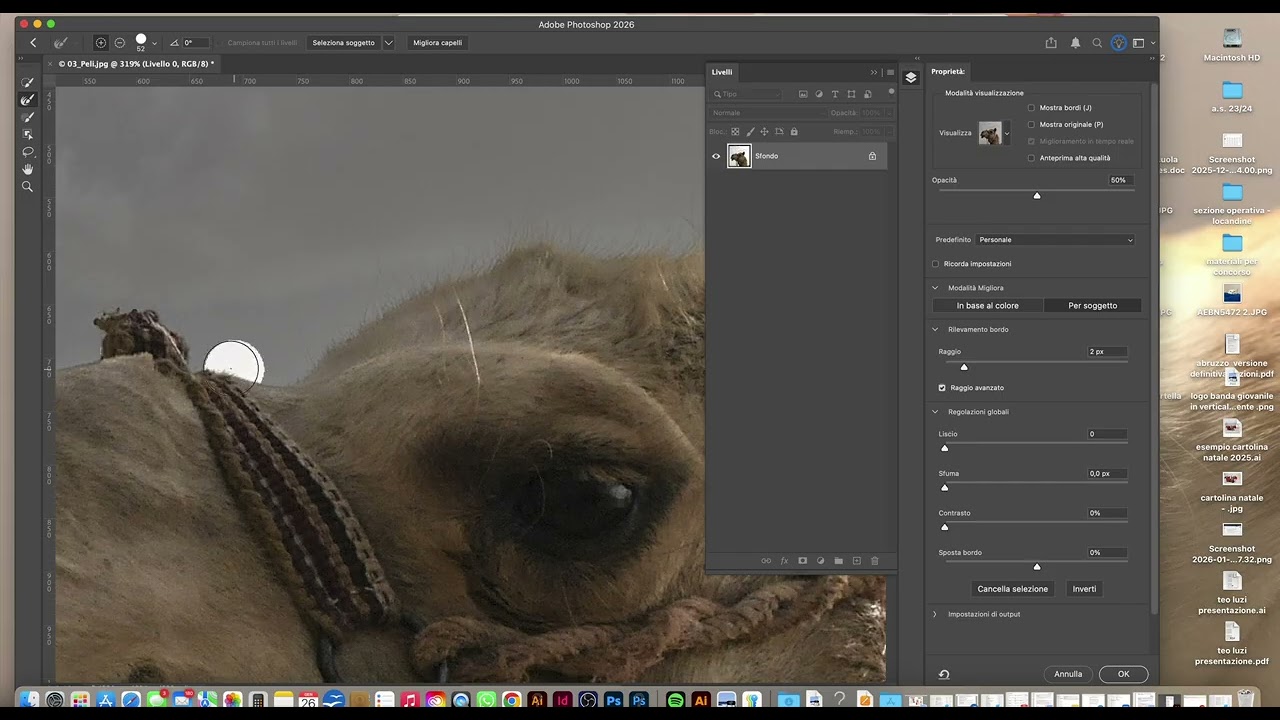1280x720 pixels.
Task: Select the Refine Edge Brush tool
Action: pos(28,100)
